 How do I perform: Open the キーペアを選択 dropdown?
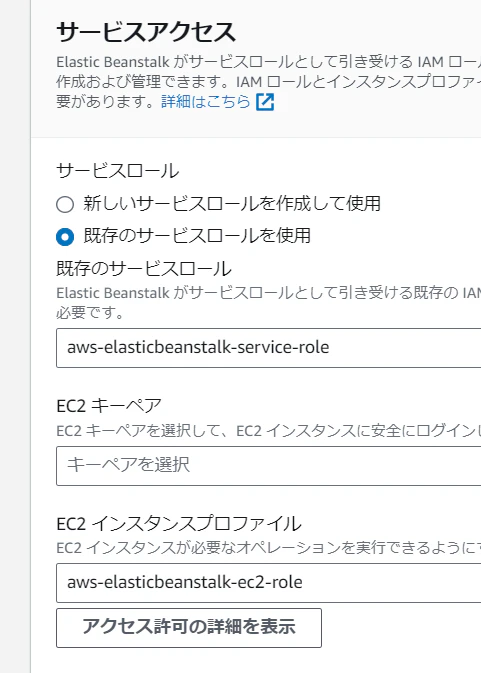click(x=269, y=466)
